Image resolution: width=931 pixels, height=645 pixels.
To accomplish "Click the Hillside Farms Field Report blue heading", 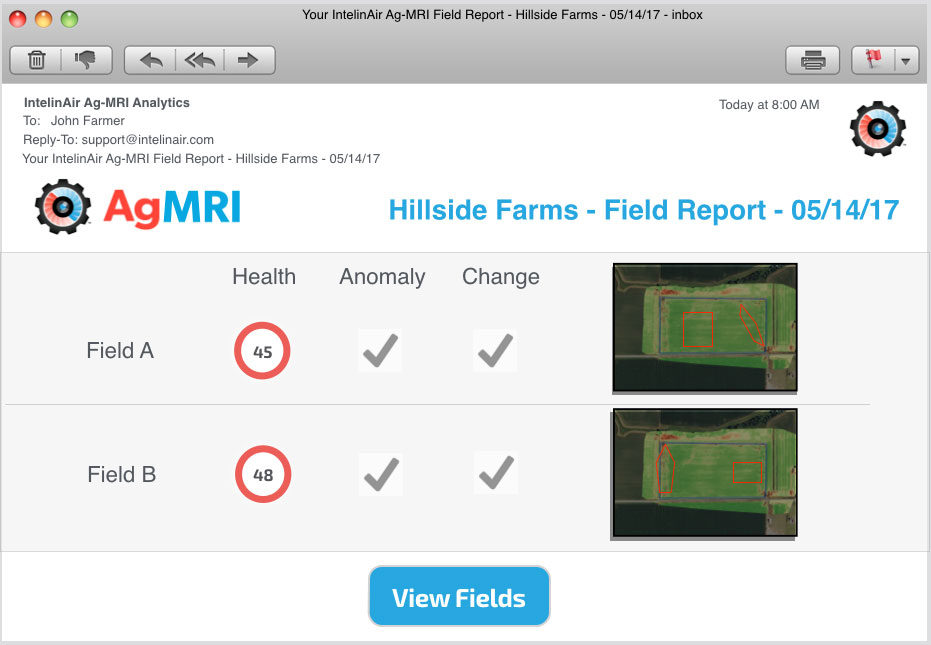I will (x=644, y=210).
